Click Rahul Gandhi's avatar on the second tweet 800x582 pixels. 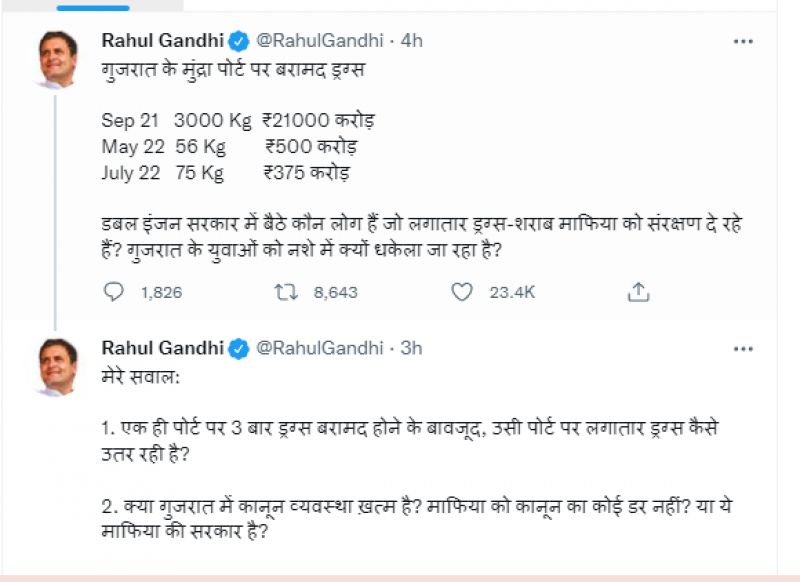58,366
